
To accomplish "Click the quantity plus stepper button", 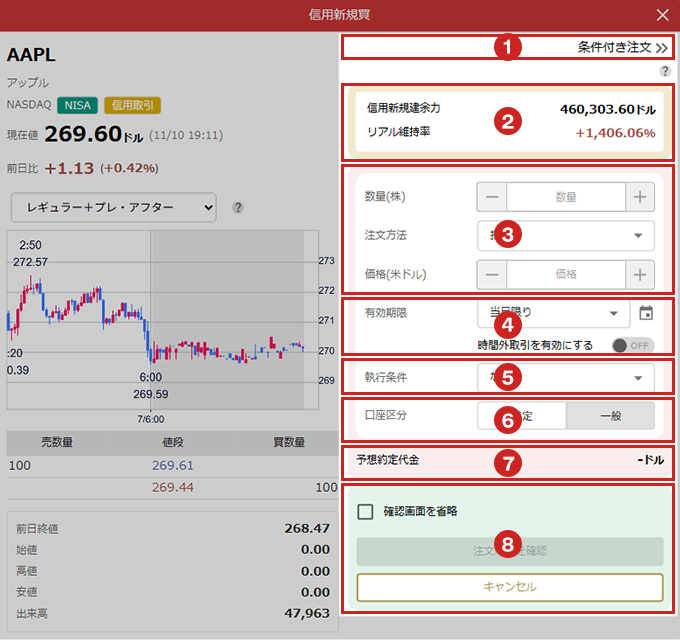I will (640, 197).
